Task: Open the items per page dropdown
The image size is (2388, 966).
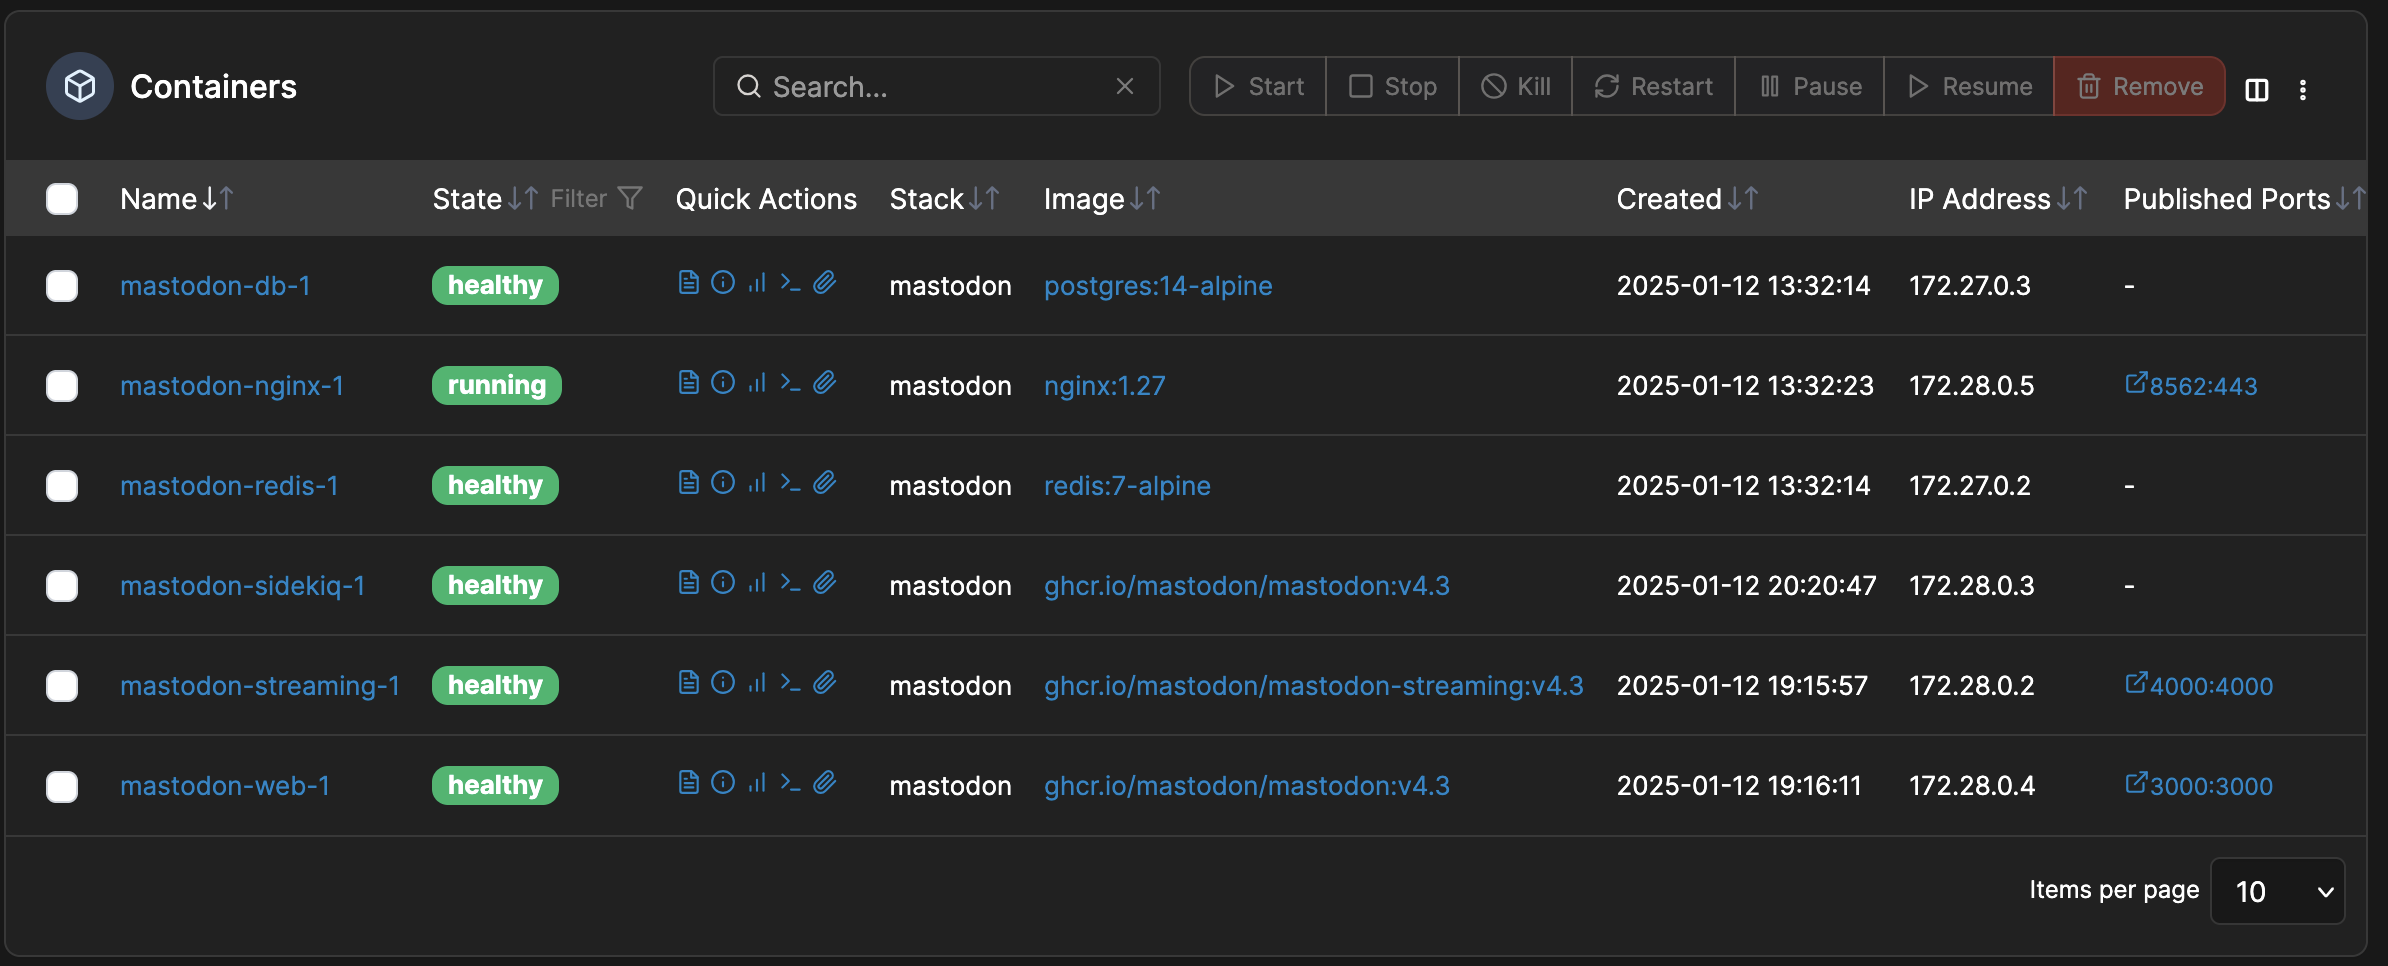Action: 2277,891
